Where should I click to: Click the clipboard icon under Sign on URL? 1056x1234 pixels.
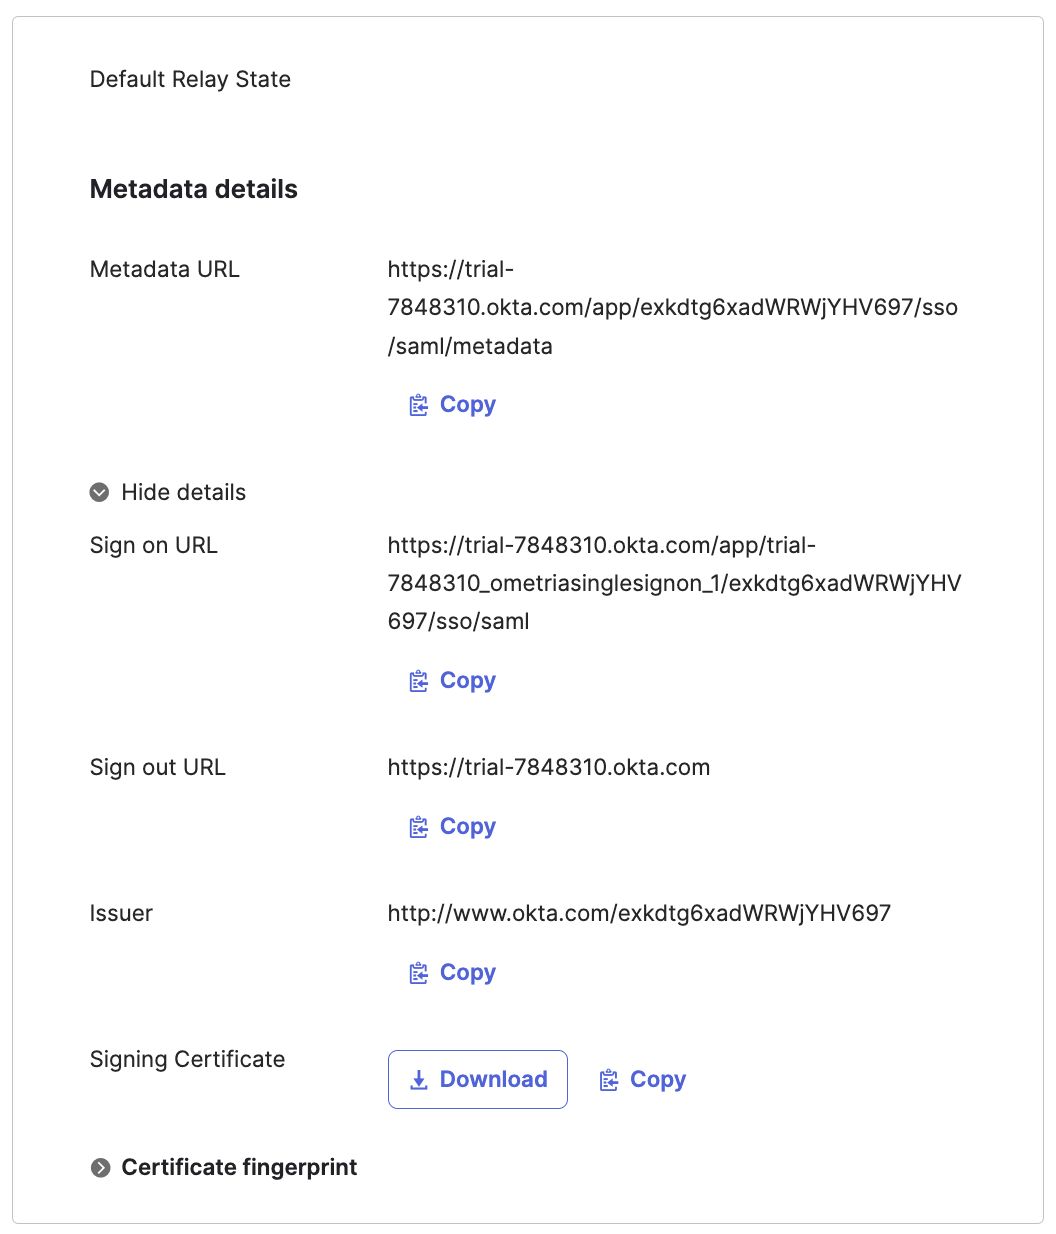[x=419, y=681]
